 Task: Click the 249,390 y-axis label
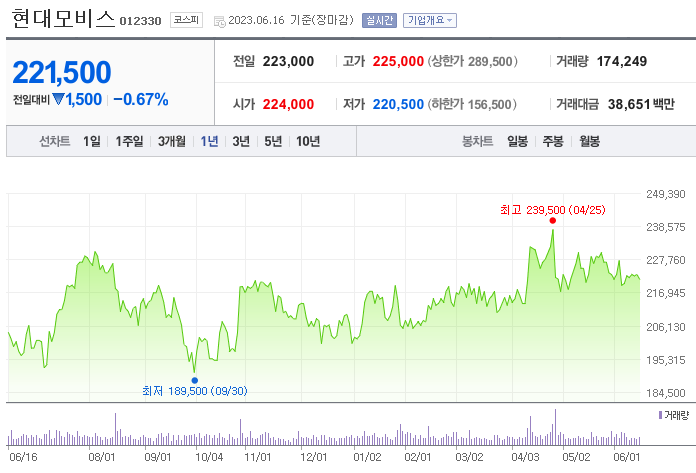pos(665,194)
